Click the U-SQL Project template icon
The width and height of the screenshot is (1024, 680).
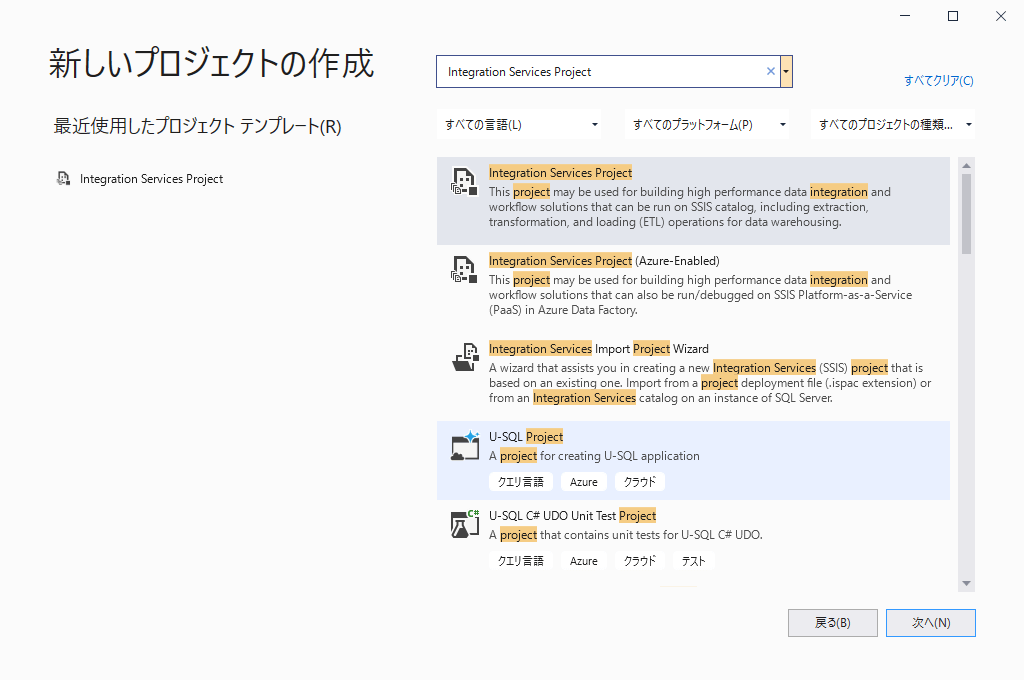point(465,445)
